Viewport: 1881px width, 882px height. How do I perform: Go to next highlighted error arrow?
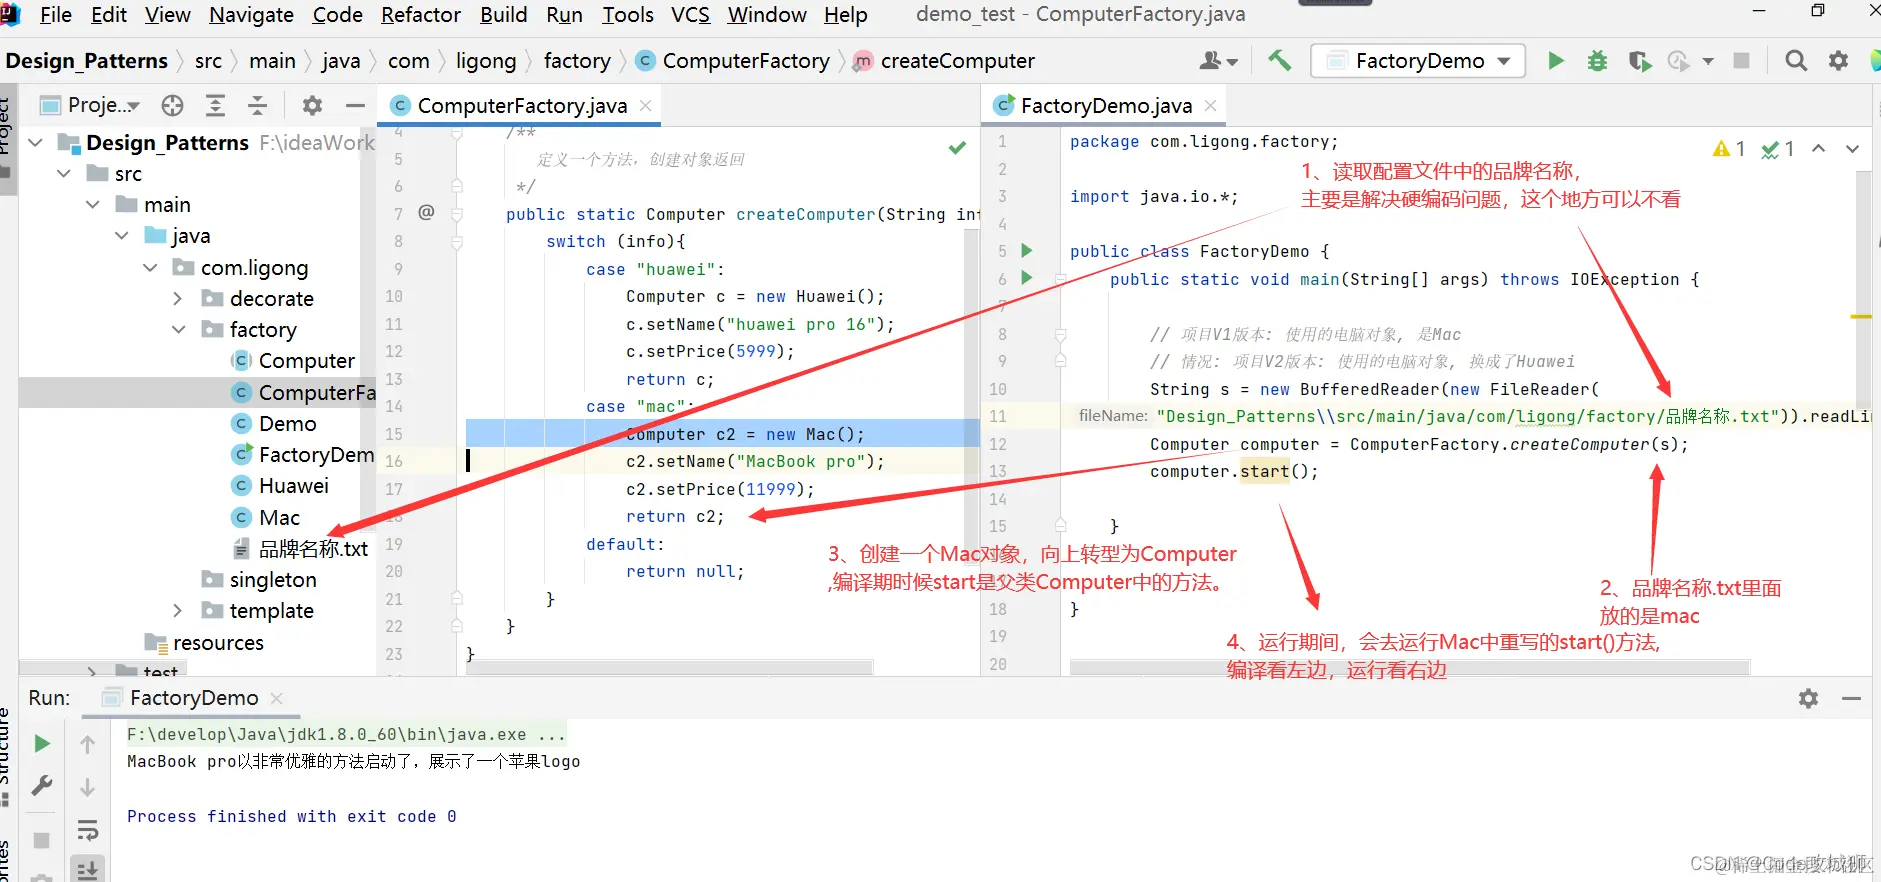(x=1852, y=149)
